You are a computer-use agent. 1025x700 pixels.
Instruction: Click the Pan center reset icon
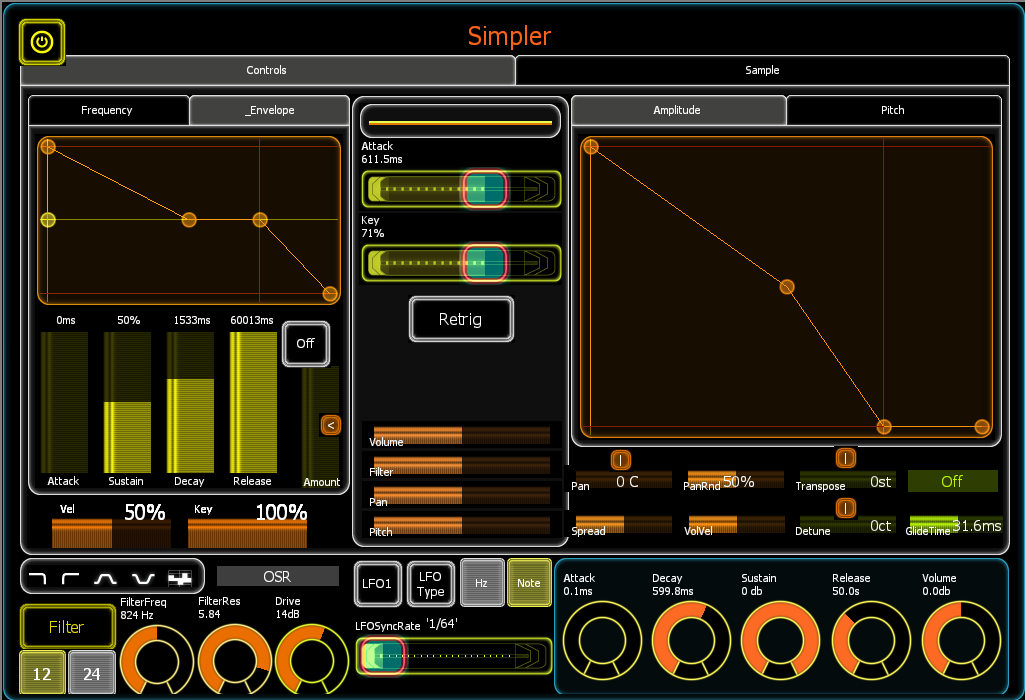click(620, 460)
